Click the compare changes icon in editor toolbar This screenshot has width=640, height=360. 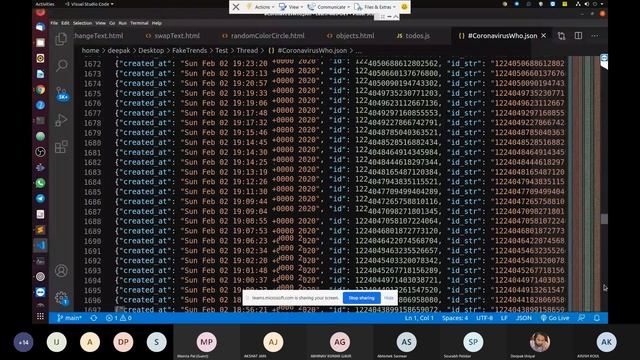pos(562,36)
